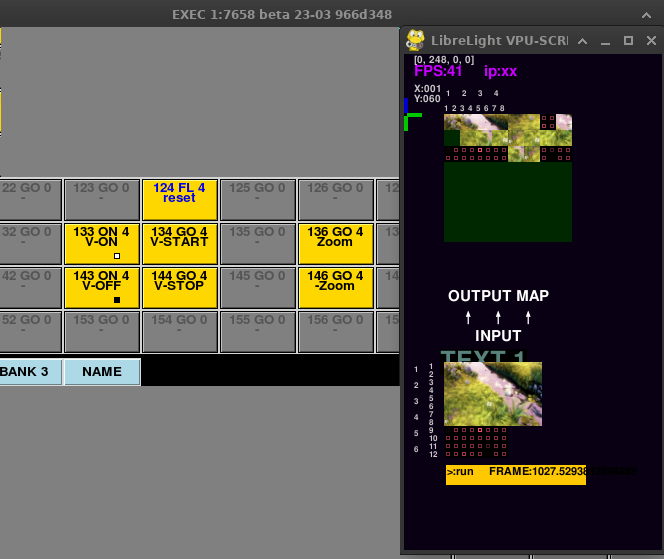The height and width of the screenshot is (559, 664).
Task: Trigger the 134 GO 4 V-START button
Action: tap(180, 243)
